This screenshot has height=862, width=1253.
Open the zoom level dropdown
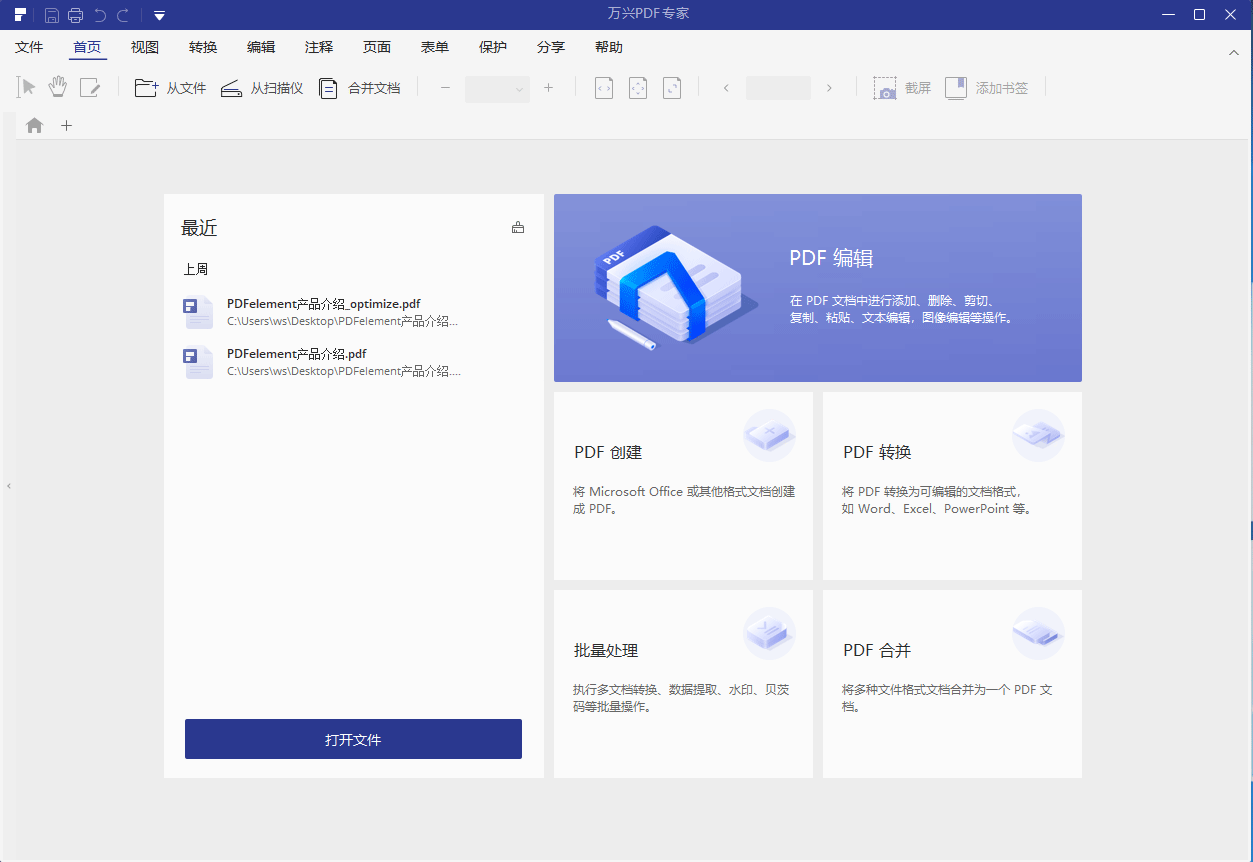click(x=519, y=89)
